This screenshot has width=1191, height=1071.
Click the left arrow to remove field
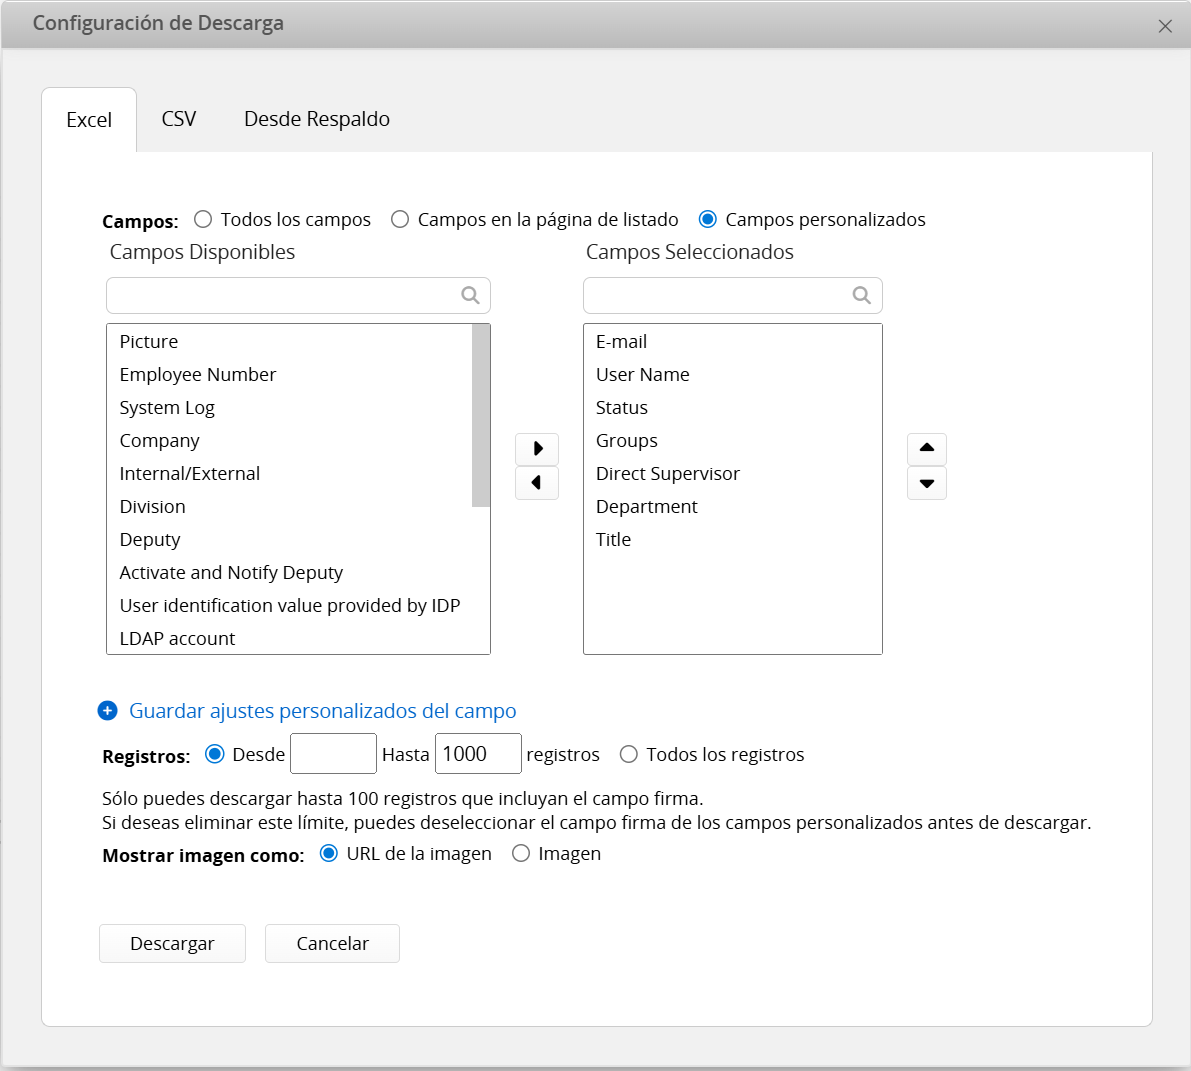[537, 483]
